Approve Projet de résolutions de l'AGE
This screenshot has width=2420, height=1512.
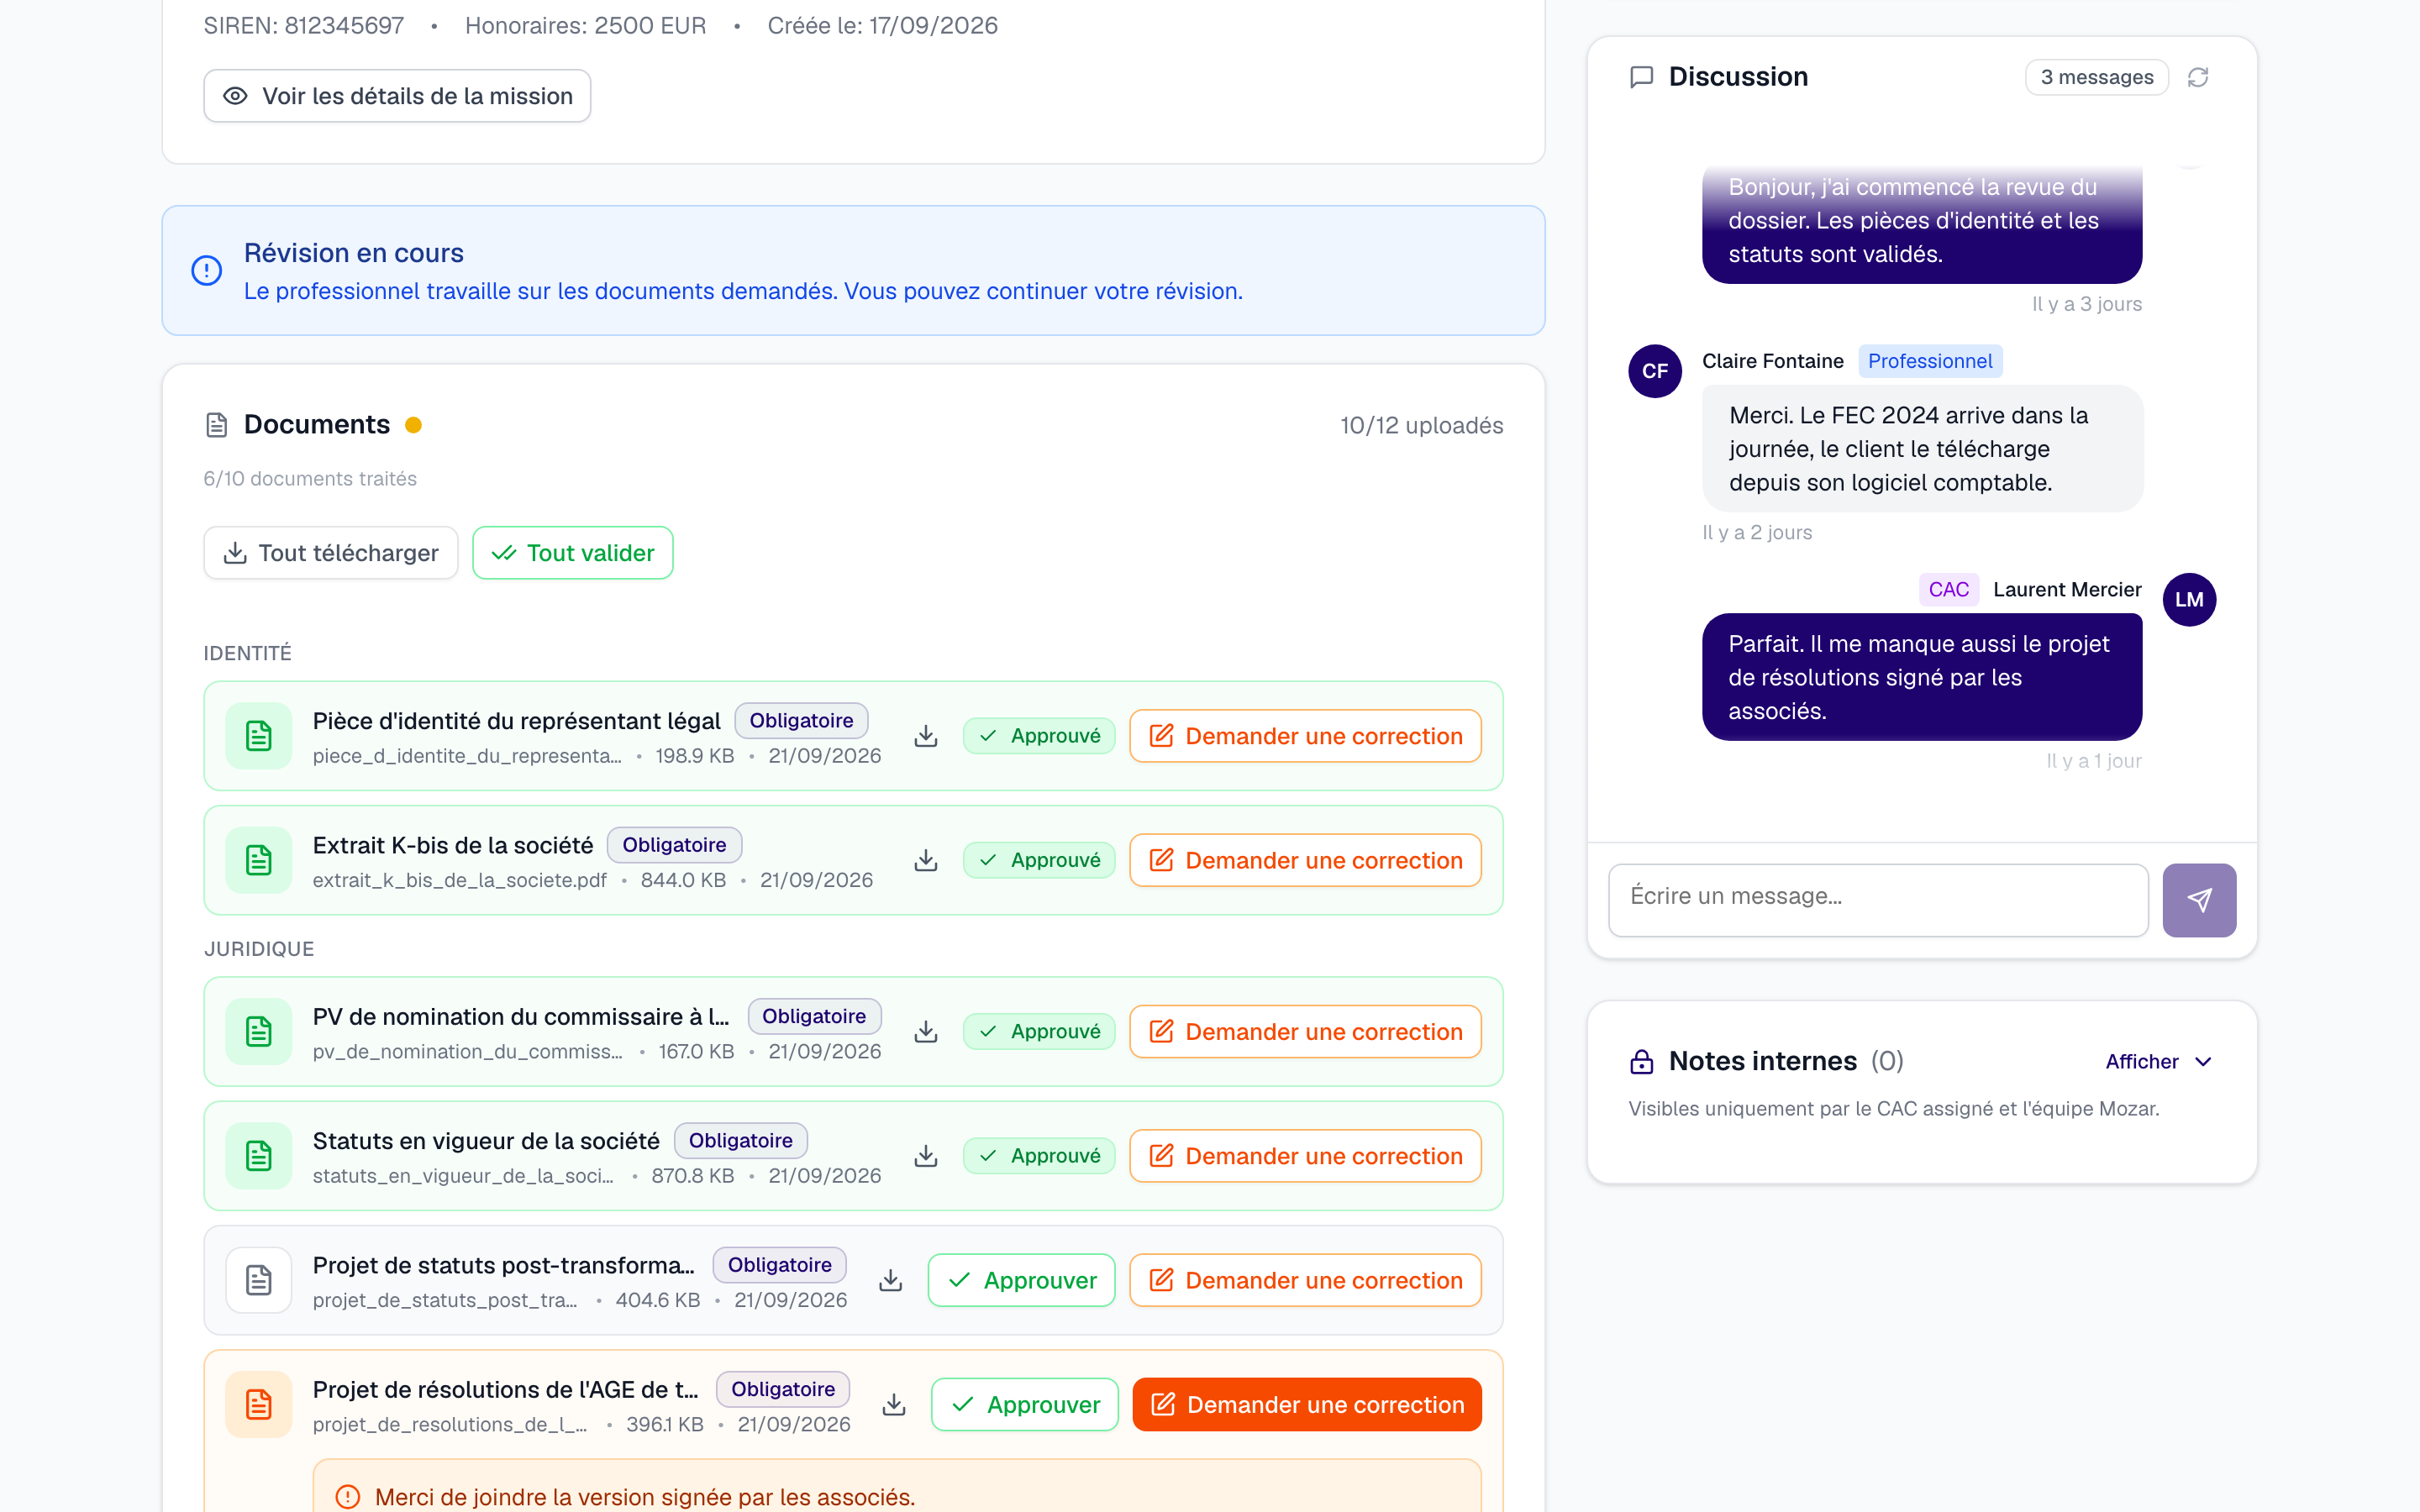[x=1024, y=1404]
